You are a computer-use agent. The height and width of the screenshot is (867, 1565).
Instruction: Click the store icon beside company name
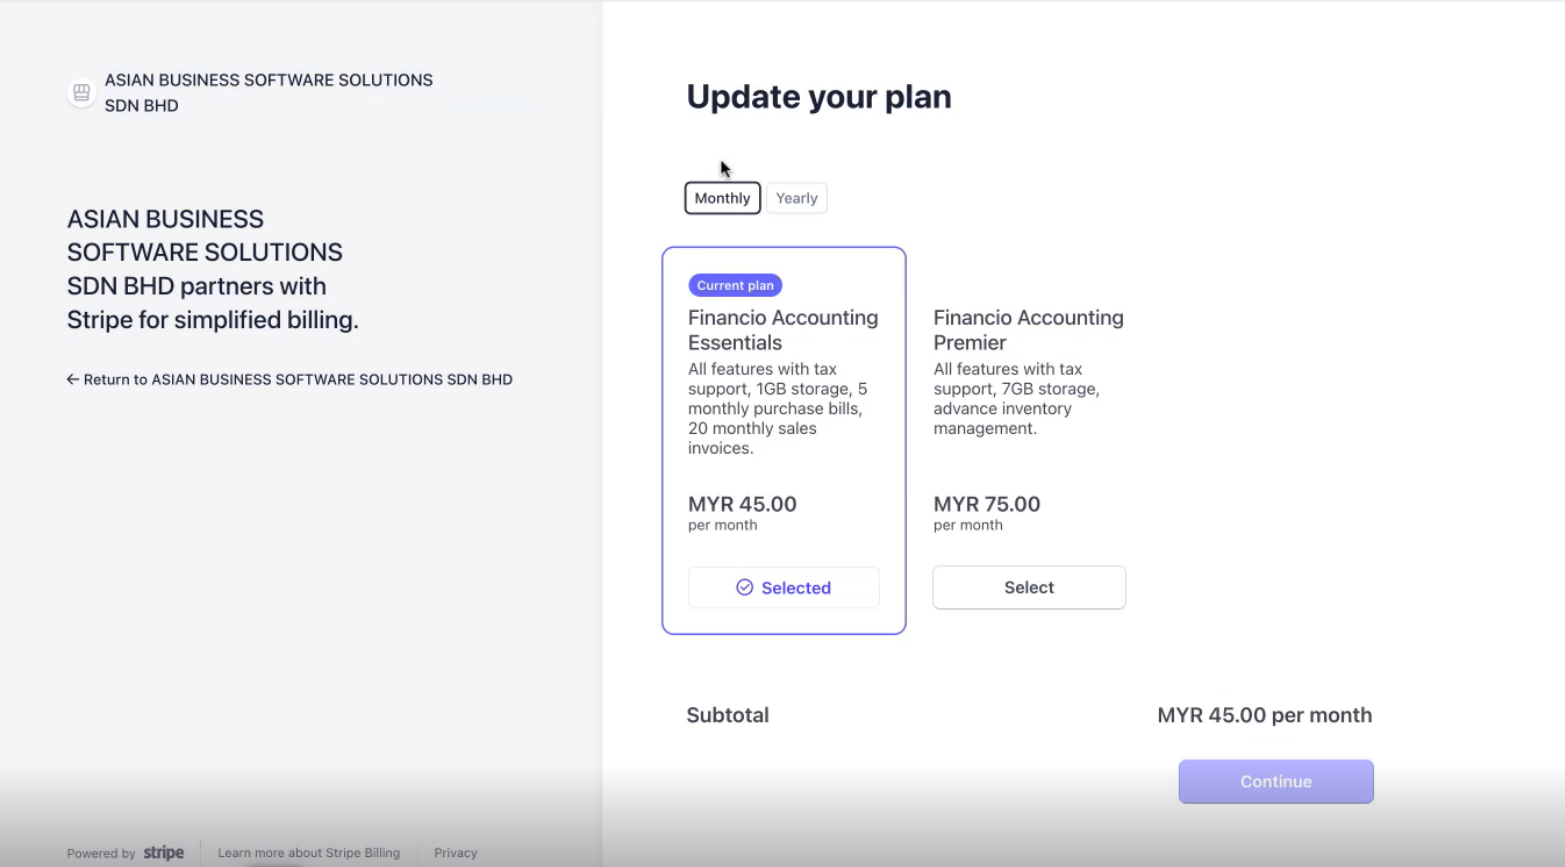coord(81,93)
